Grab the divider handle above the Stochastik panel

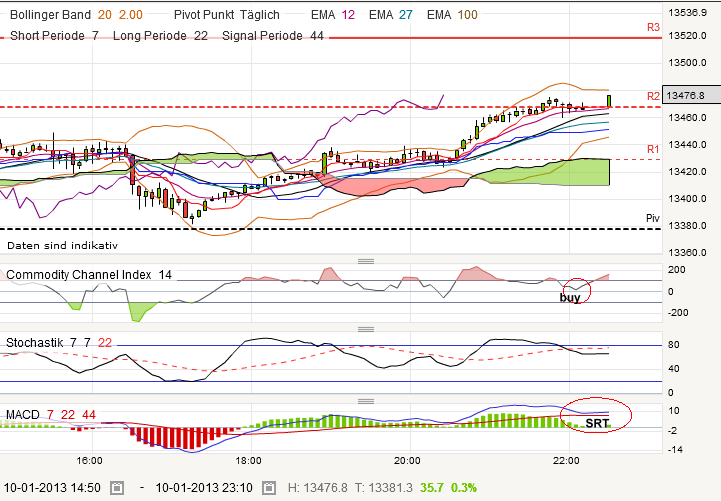tap(366, 329)
